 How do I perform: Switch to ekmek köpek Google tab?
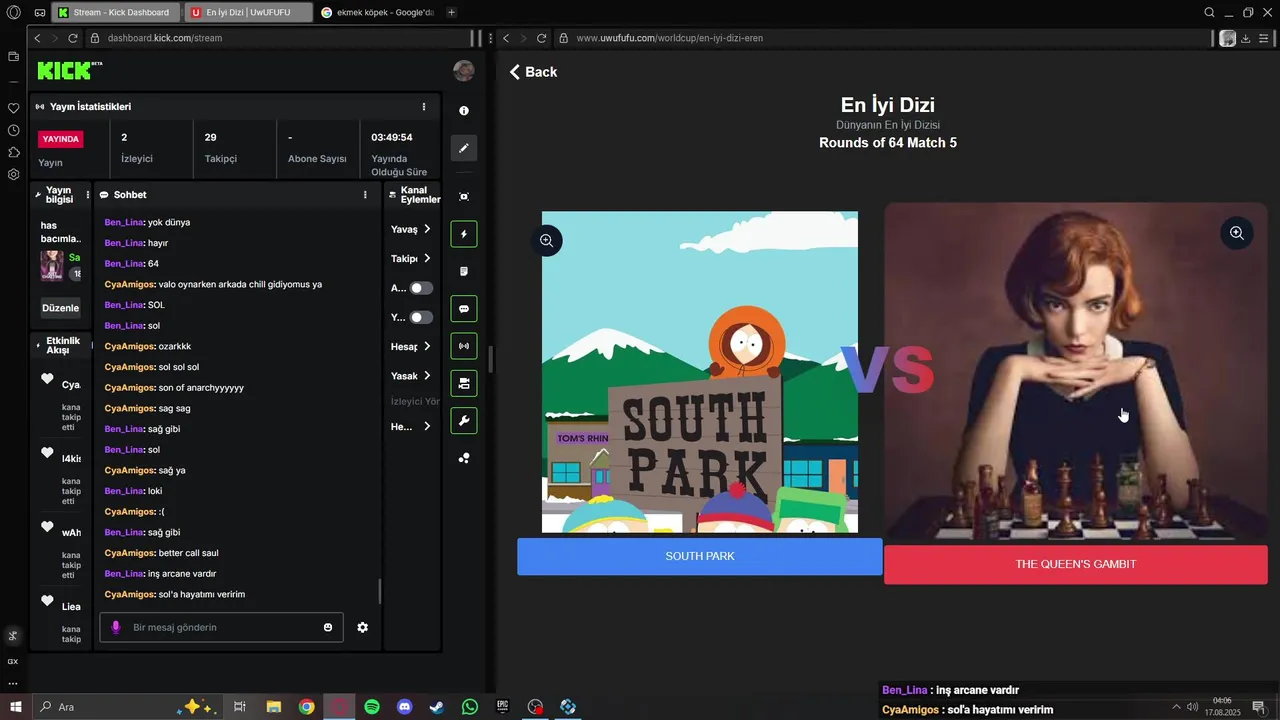coord(378,12)
